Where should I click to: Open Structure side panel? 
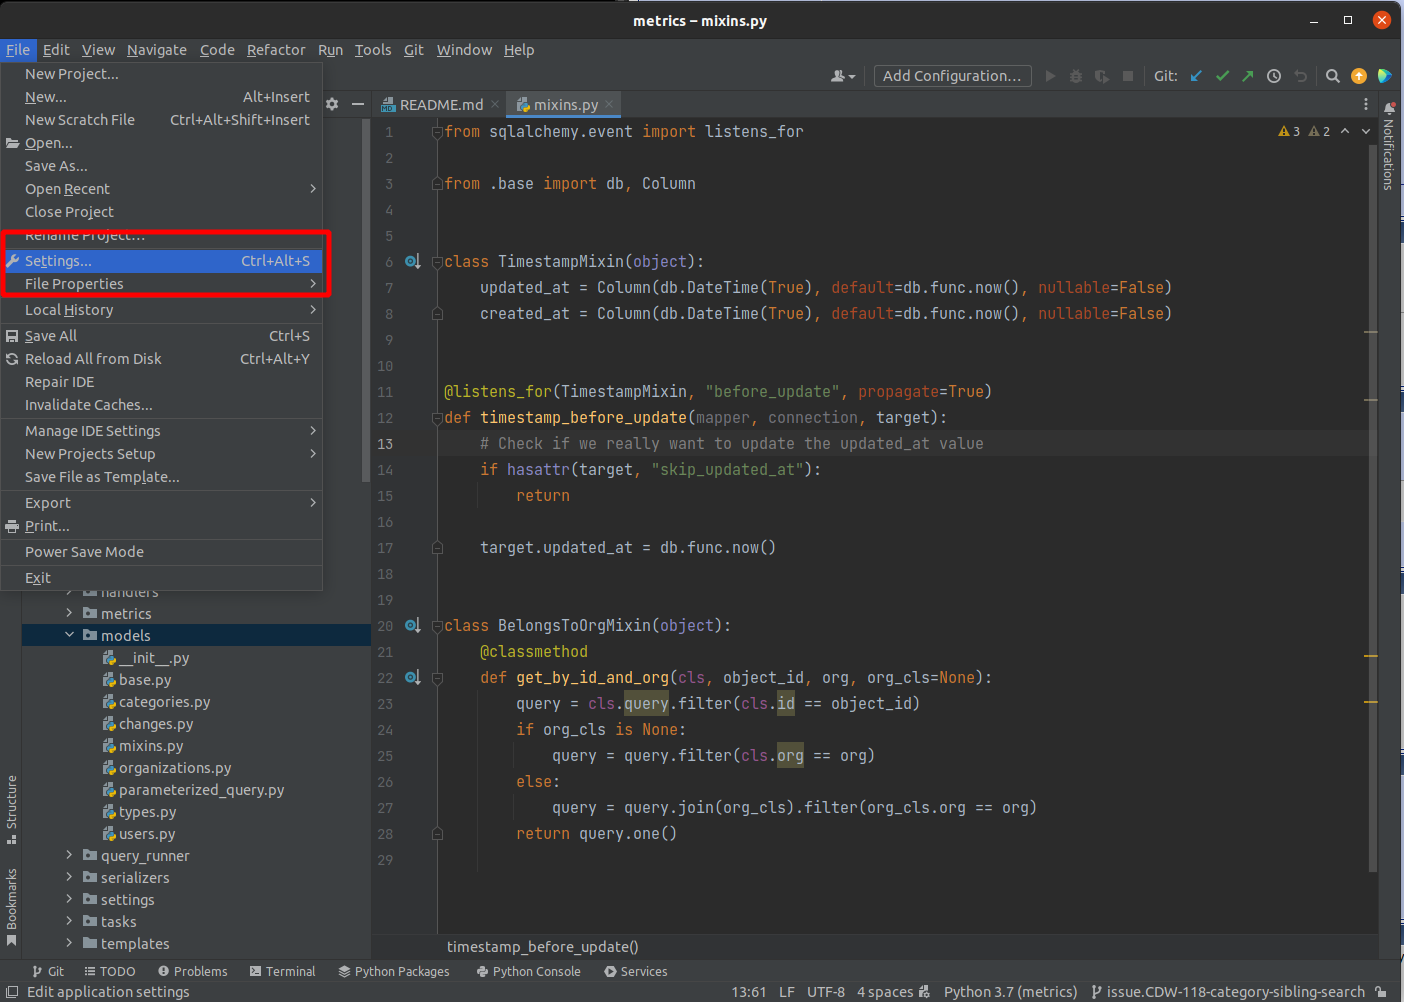click(11, 809)
